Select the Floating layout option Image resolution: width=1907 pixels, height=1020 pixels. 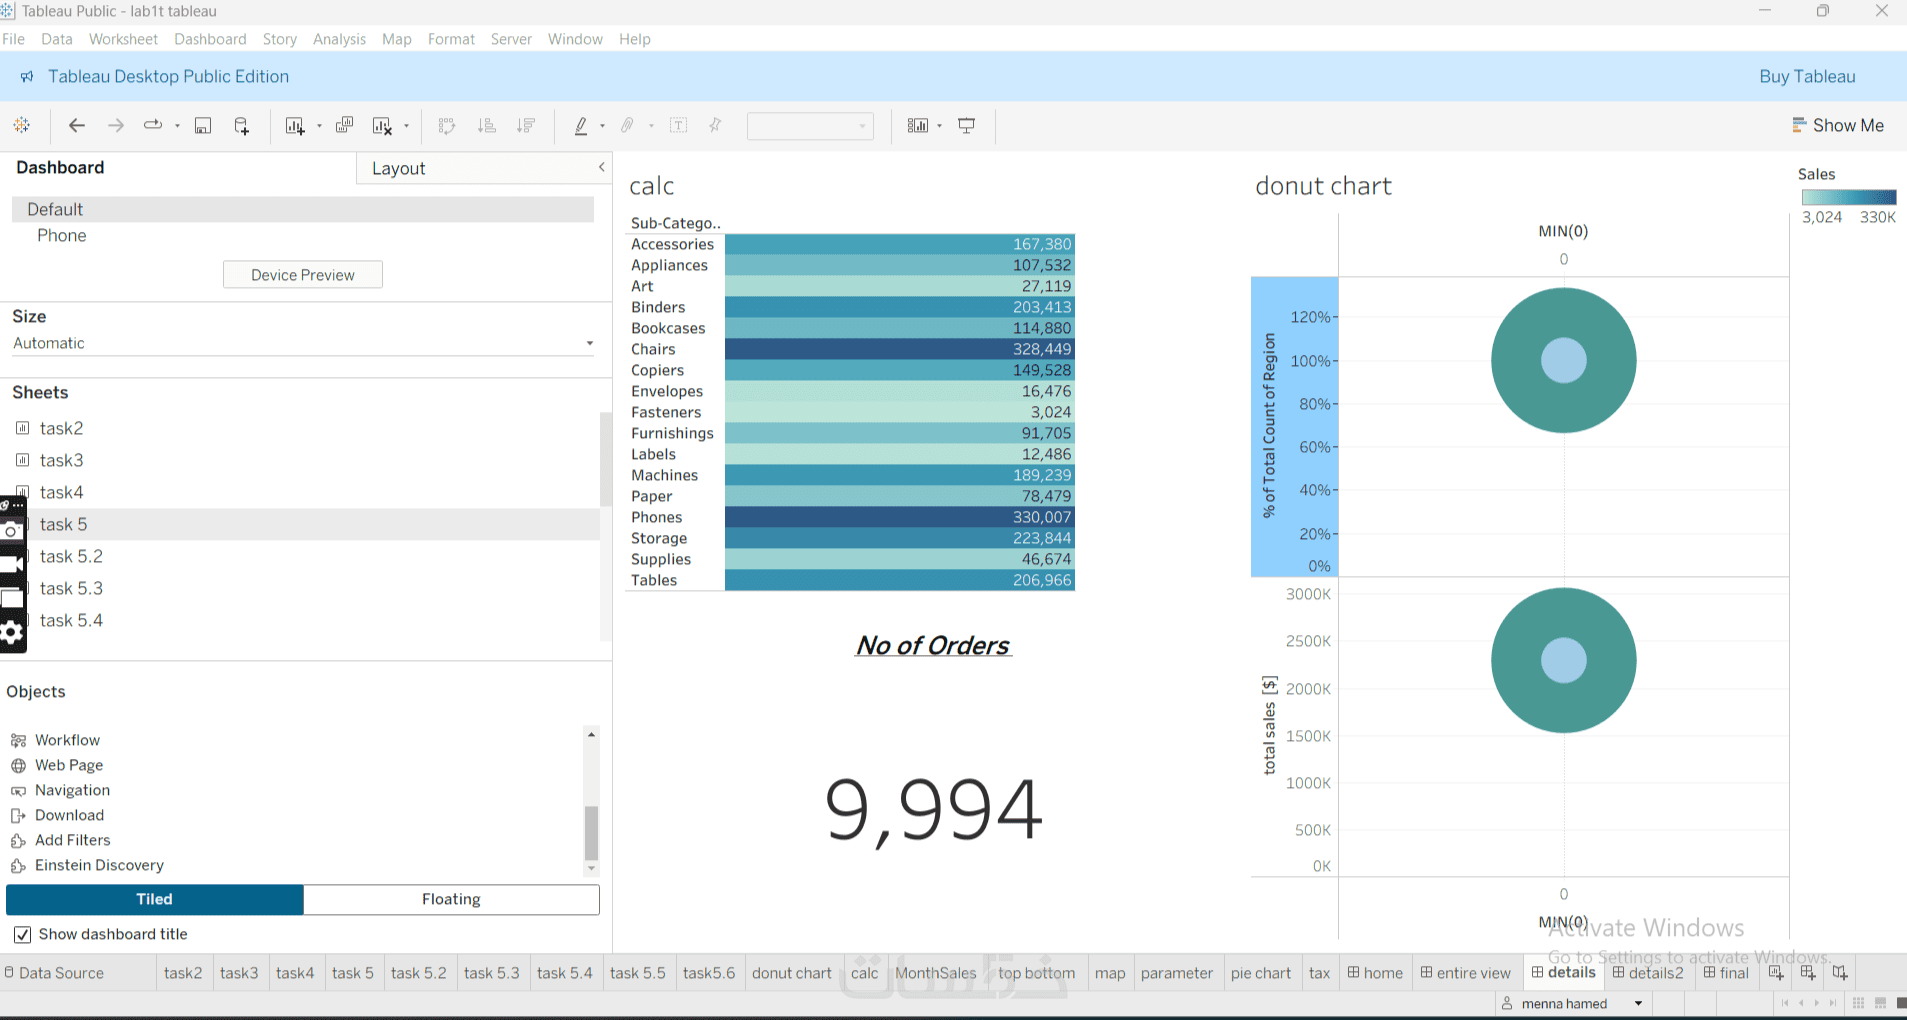pos(451,899)
